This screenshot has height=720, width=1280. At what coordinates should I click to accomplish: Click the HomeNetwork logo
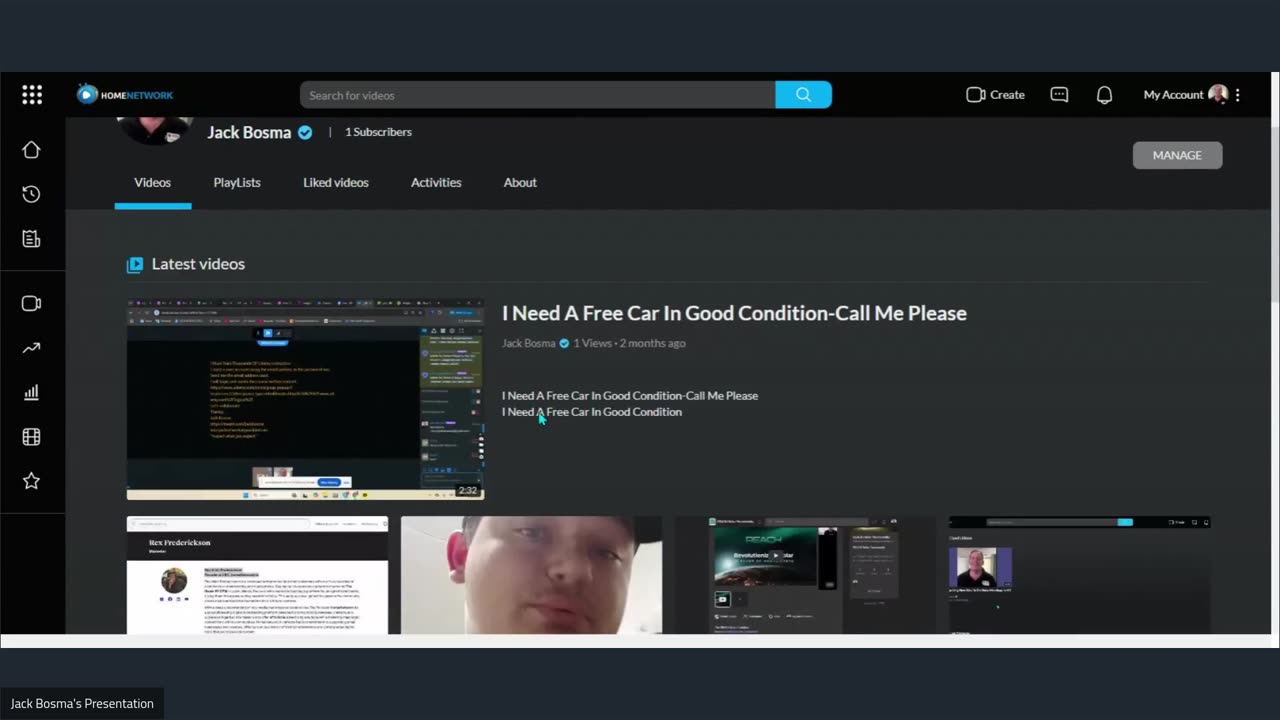click(125, 94)
